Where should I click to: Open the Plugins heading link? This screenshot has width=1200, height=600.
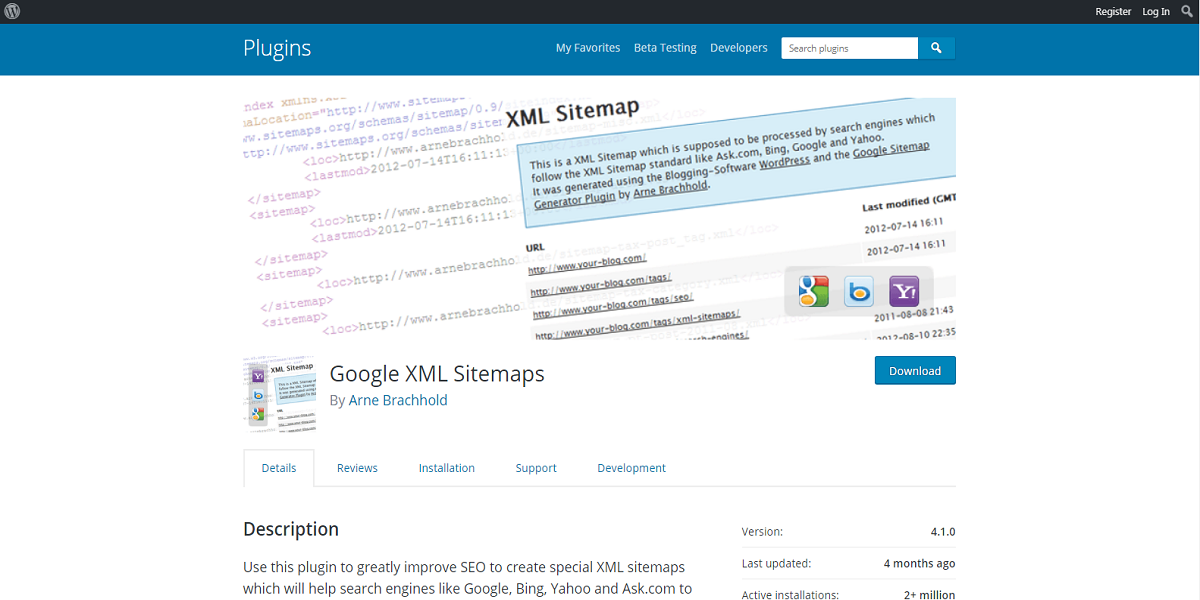pos(277,48)
